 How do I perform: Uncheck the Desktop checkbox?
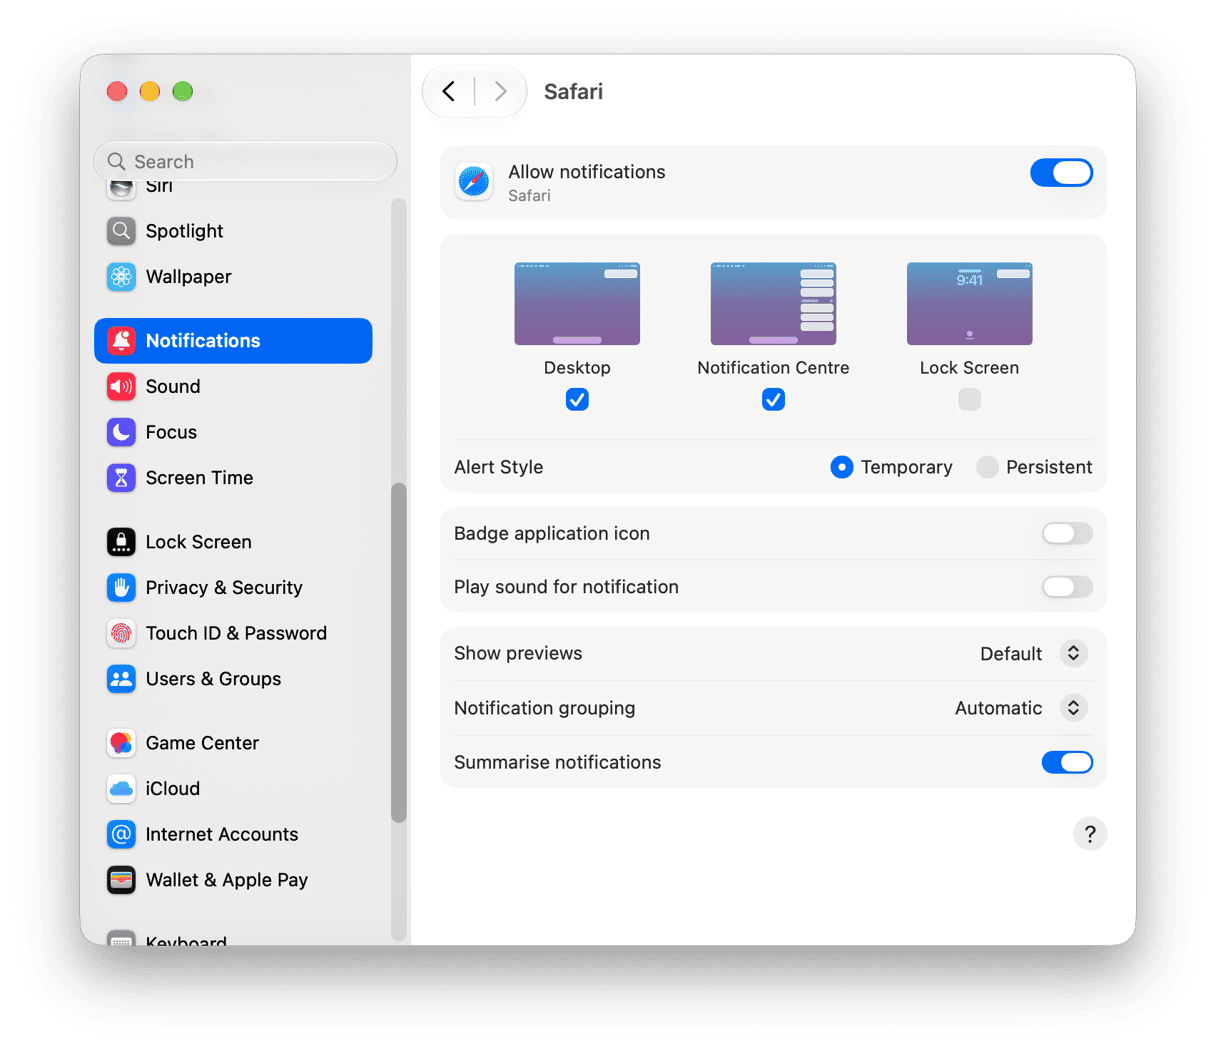click(x=577, y=400)
